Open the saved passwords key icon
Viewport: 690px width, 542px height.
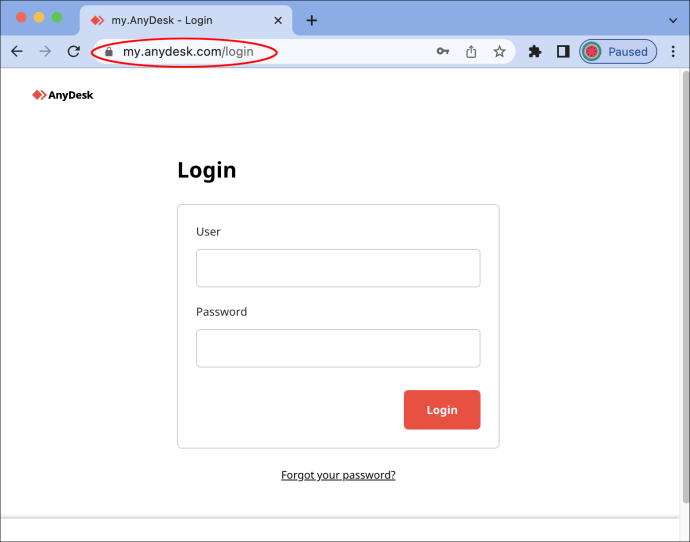[x=443, y=51]
